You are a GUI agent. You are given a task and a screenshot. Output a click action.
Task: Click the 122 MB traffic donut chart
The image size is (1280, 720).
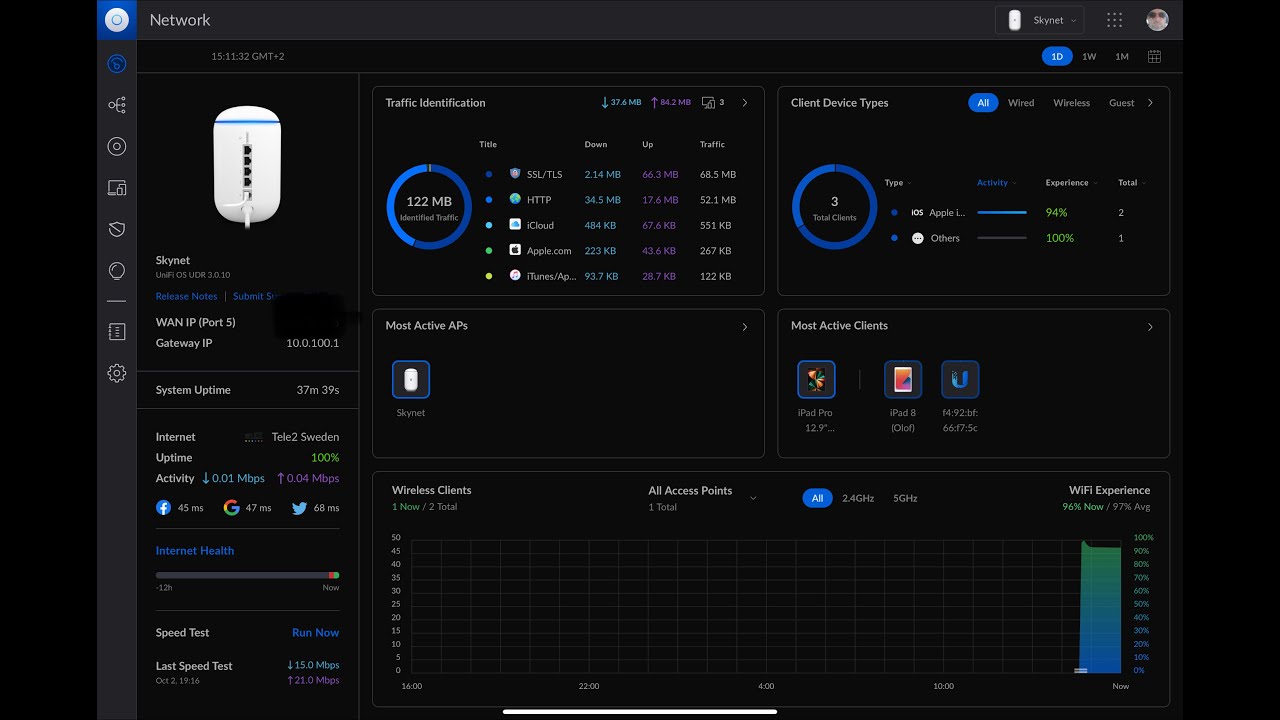(429, 207)
